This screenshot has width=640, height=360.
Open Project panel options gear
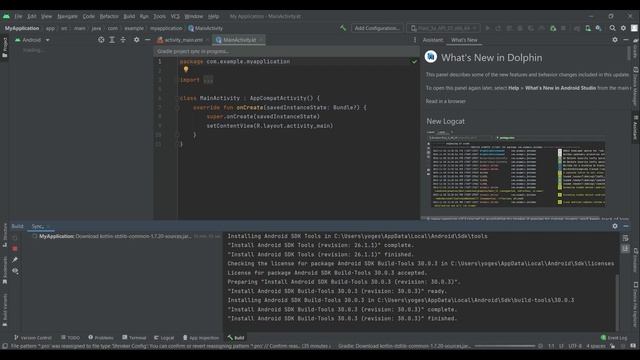tap(136, 40)
